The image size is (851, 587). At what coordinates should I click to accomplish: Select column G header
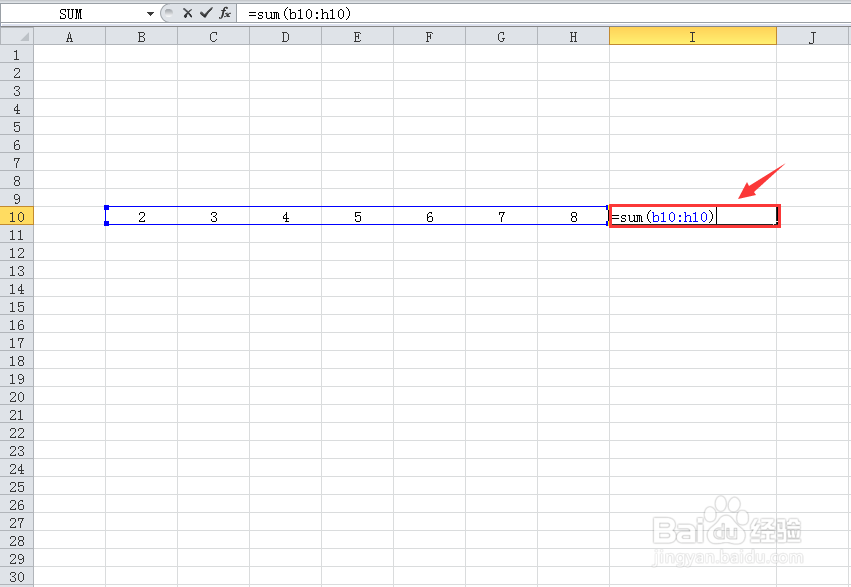pos(501,37)
